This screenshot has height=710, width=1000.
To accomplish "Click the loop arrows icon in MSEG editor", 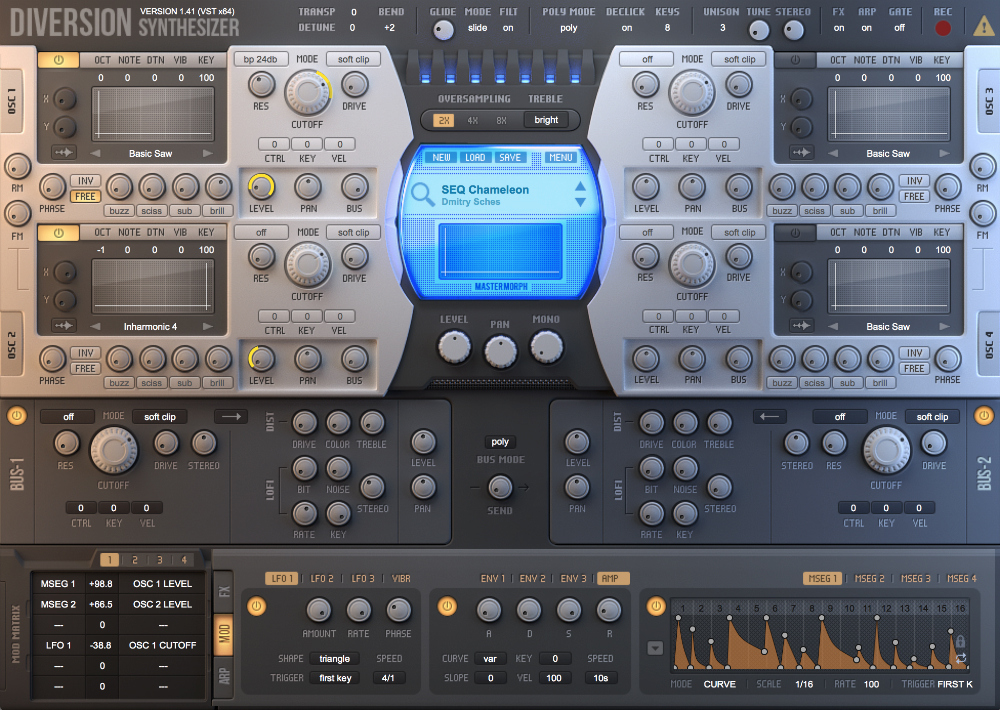I will (960, 657).
